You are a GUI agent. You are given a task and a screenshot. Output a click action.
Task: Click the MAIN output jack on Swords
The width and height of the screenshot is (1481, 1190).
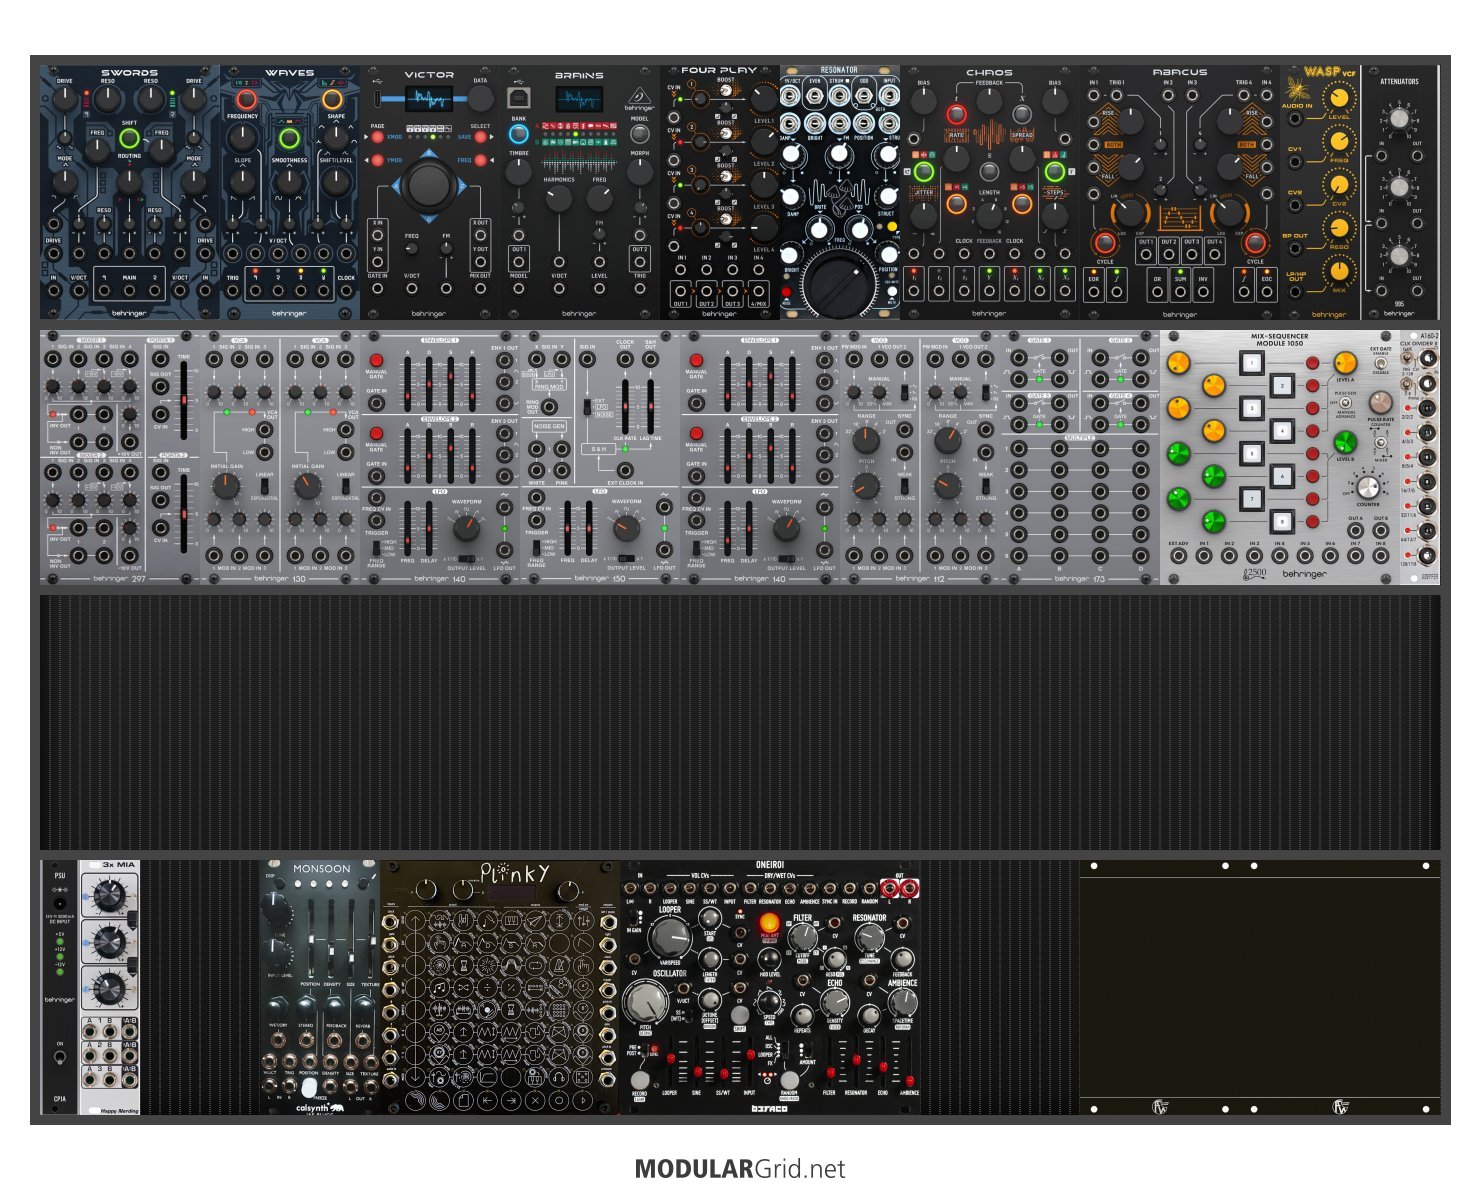[129, 290]
